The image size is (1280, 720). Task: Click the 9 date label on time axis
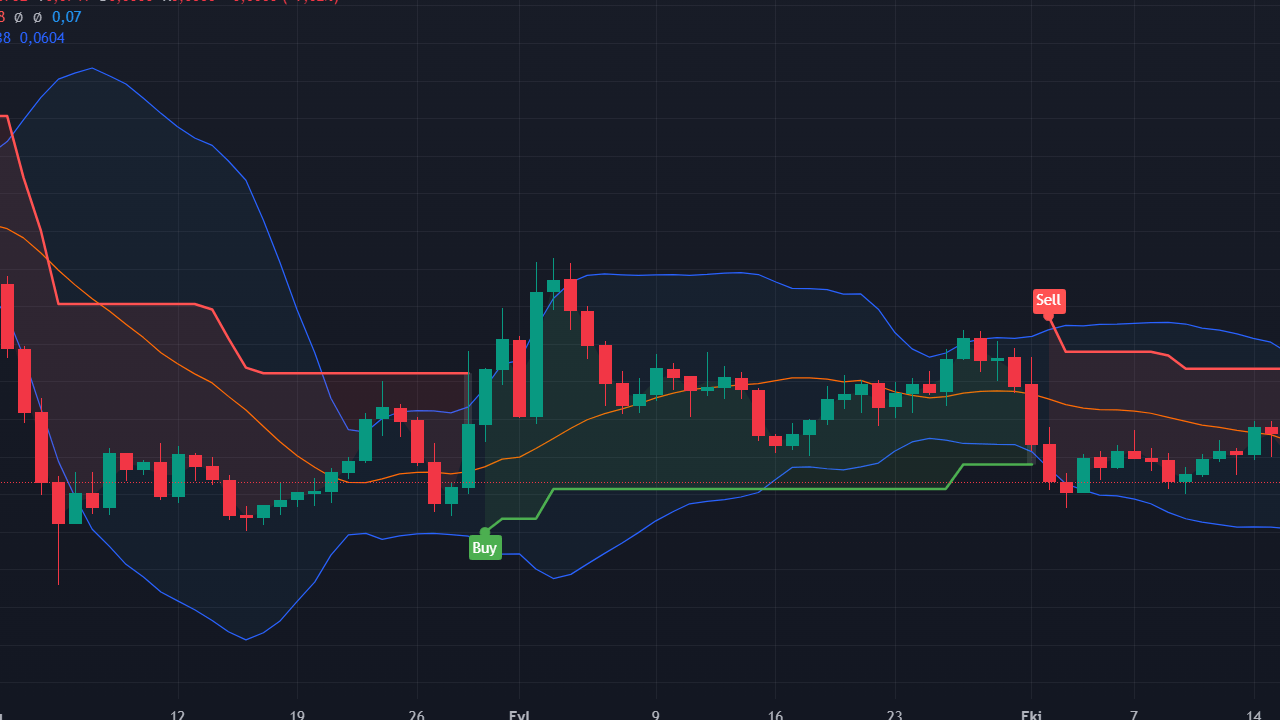(x=656, y=714)
